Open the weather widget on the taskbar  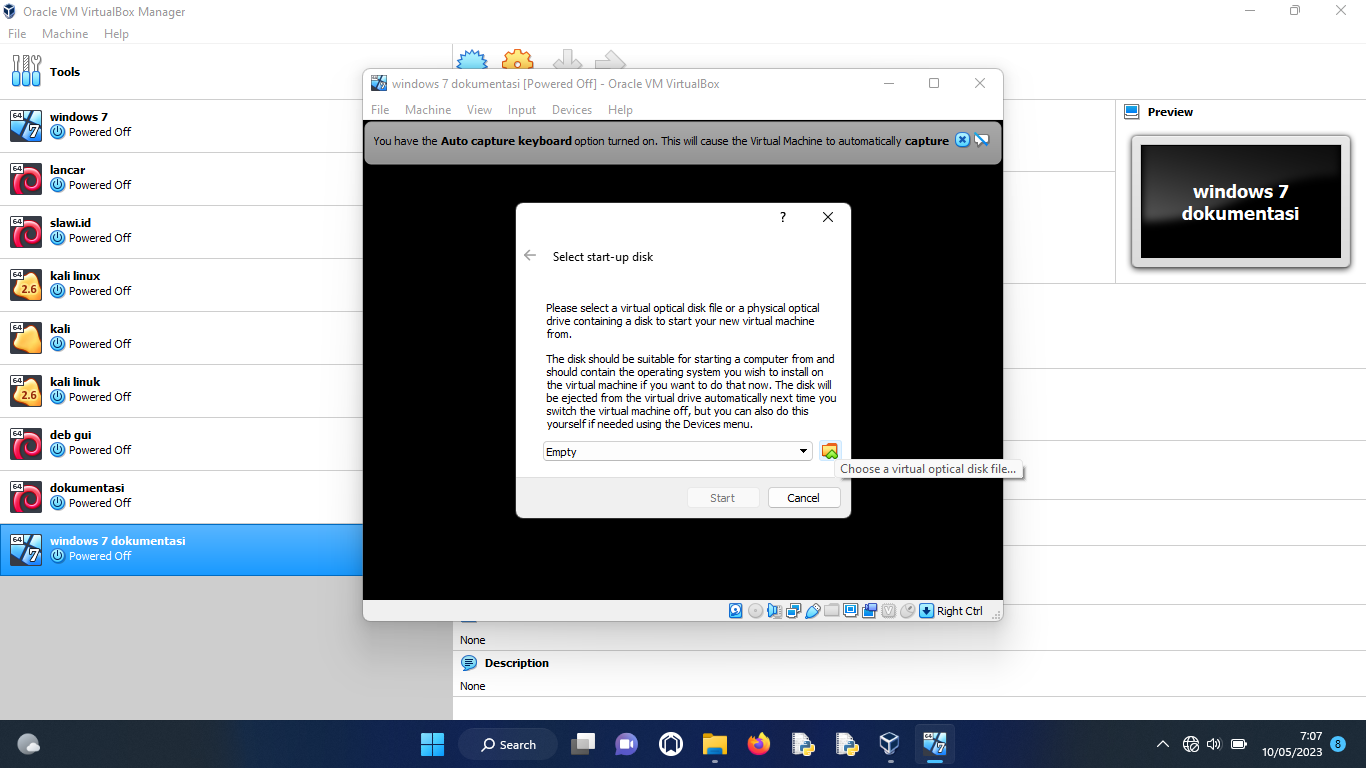[x=29, y=744]
